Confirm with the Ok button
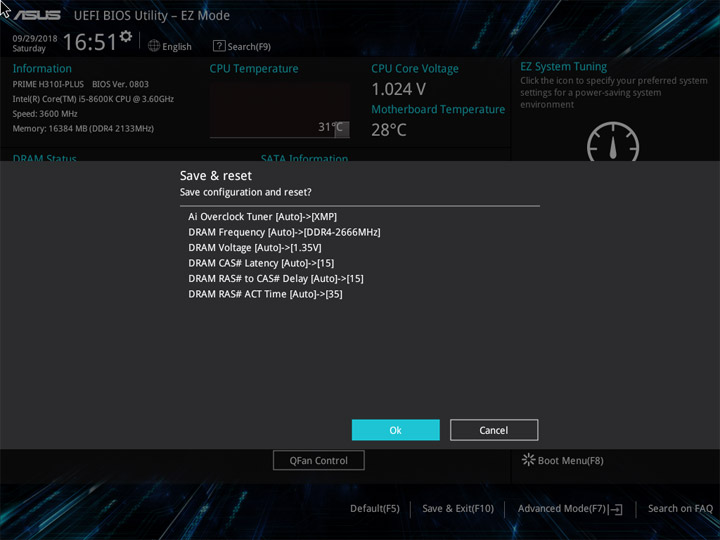This screenshot has height=540, width=720. click(395, 430)
